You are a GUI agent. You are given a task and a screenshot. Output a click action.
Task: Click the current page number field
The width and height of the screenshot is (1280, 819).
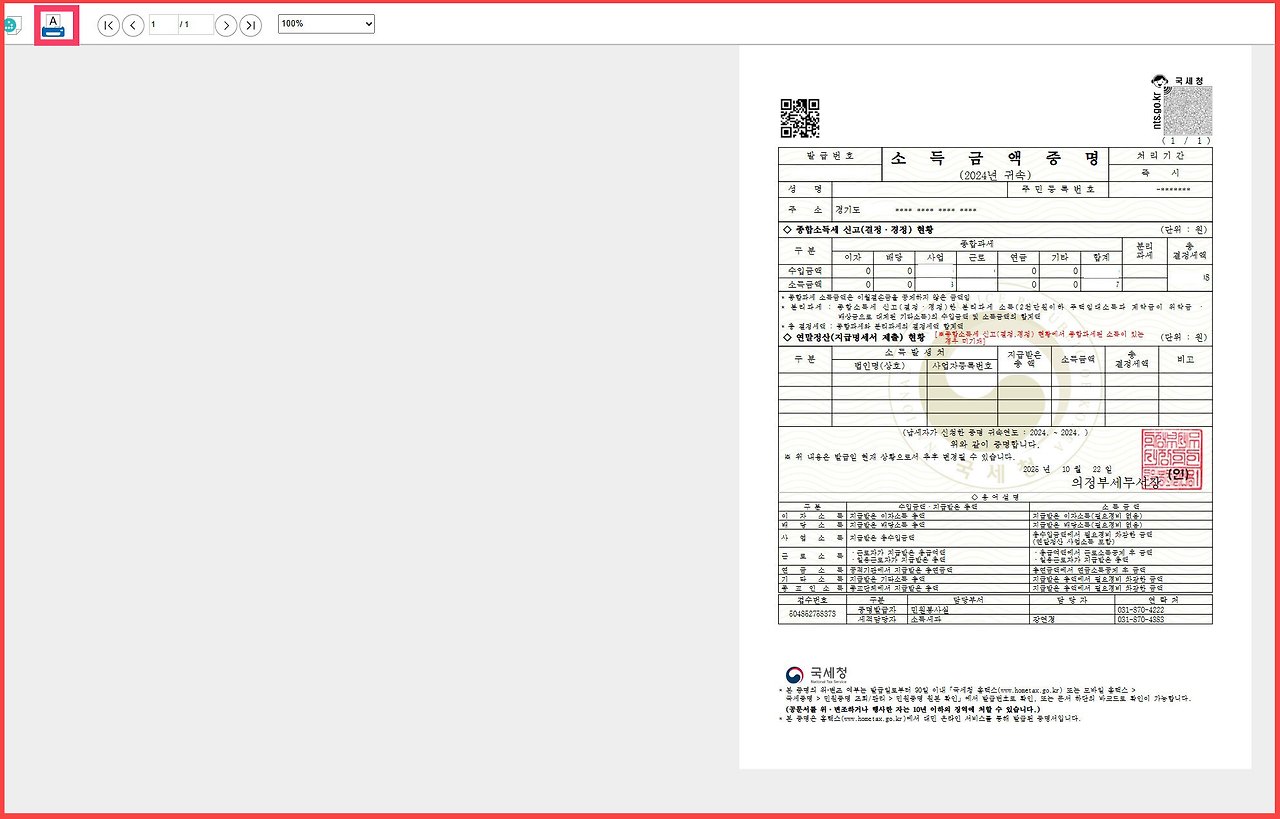pyautogui.click(x=163, y=25)
